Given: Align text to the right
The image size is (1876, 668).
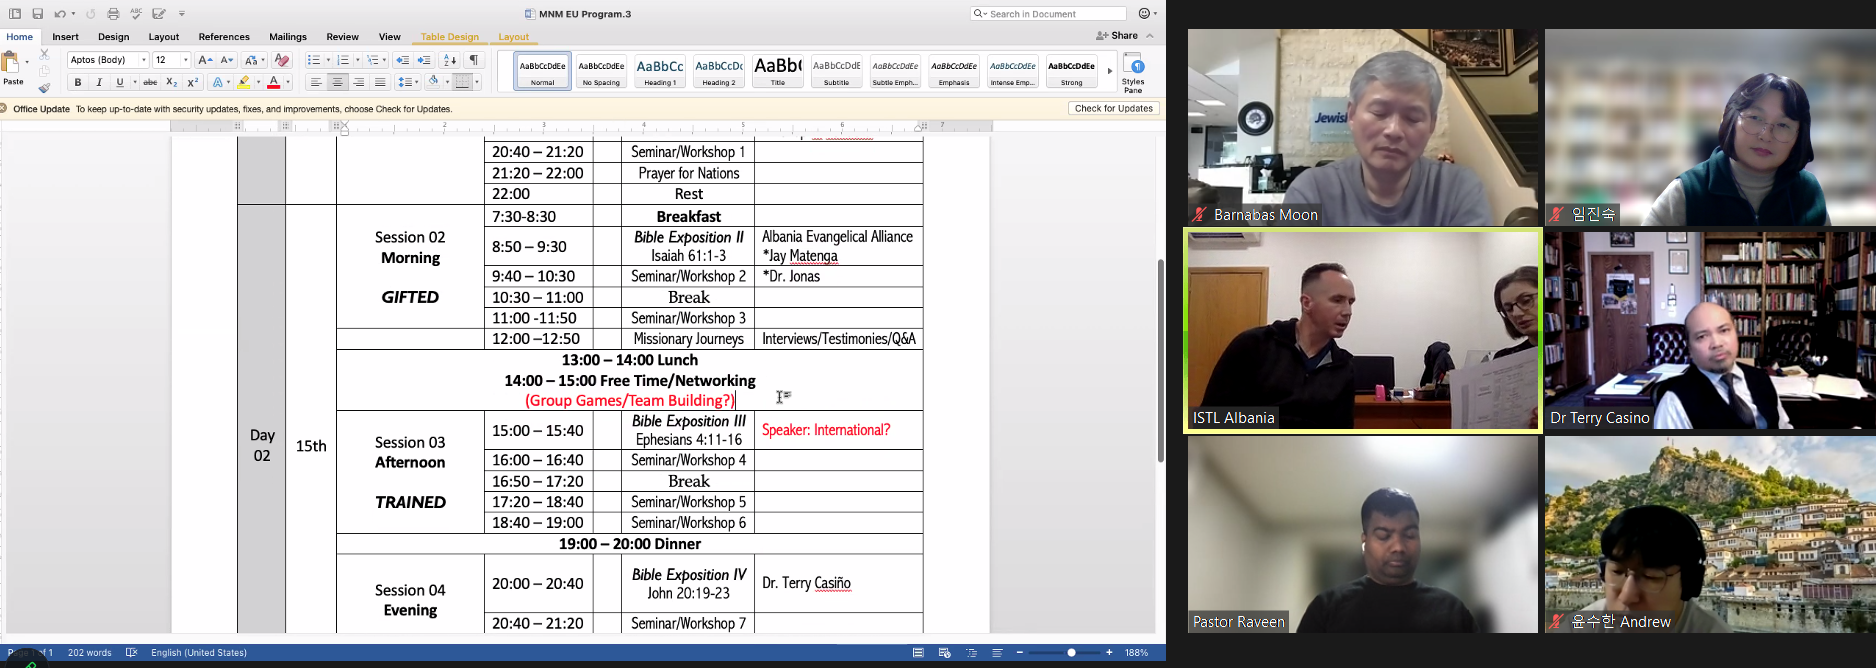Looking at the screenshot, I should tap(359, 82).
